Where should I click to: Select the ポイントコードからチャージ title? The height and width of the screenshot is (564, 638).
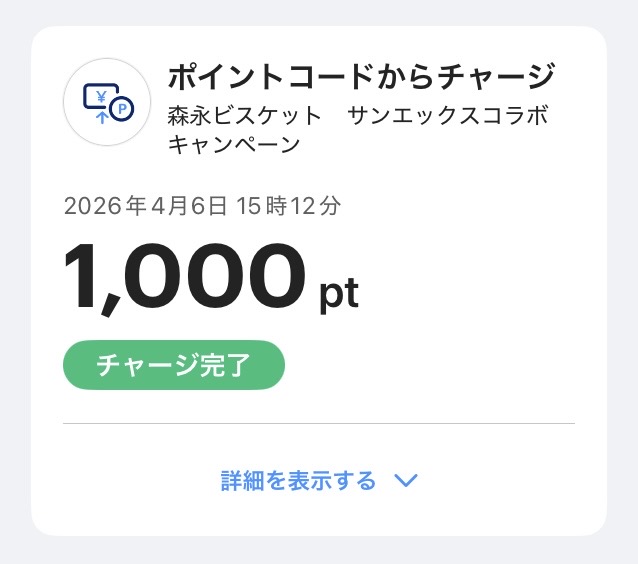click(x=361, y=76)
